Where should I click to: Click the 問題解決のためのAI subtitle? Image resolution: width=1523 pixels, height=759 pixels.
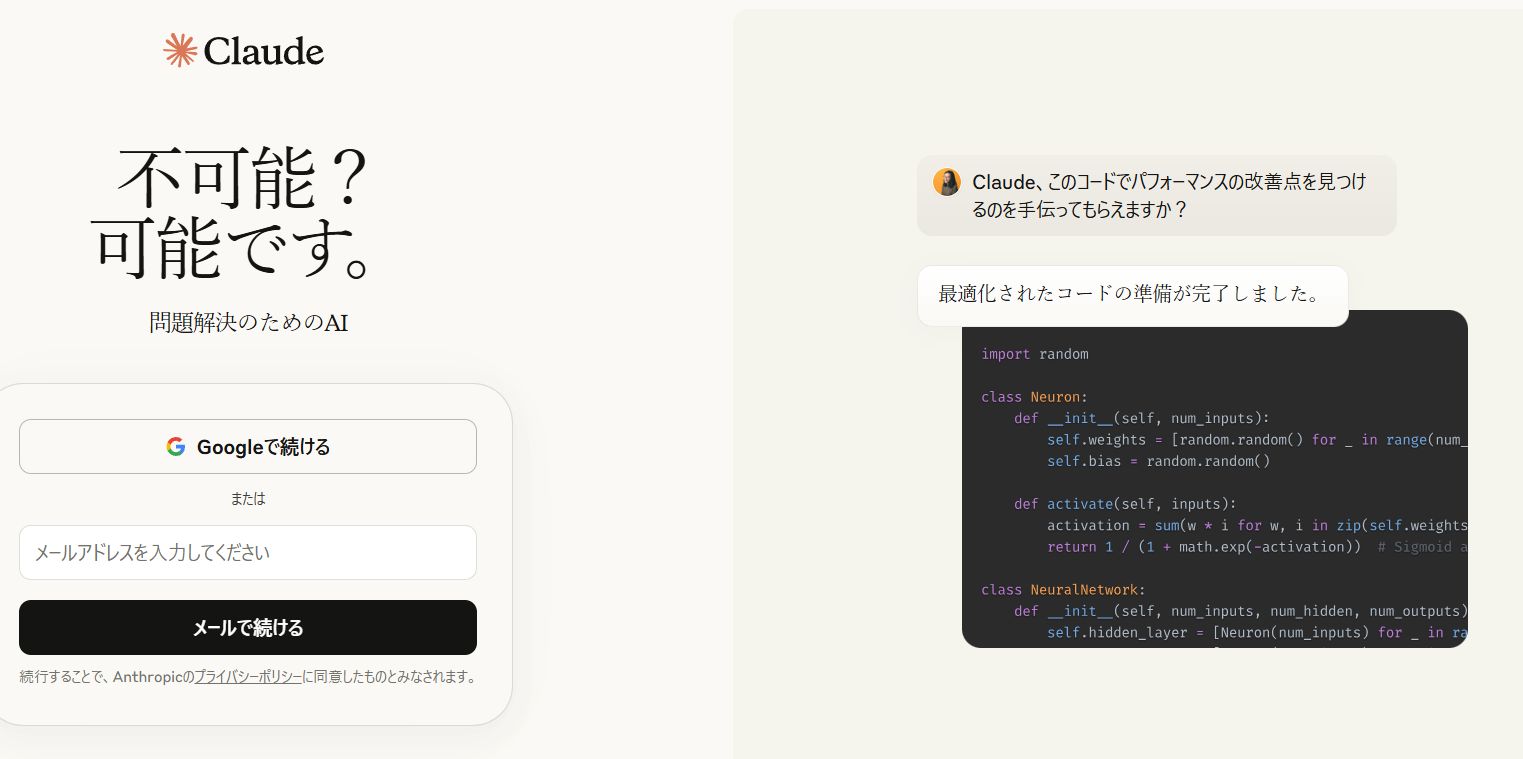(x=248, y=323)
